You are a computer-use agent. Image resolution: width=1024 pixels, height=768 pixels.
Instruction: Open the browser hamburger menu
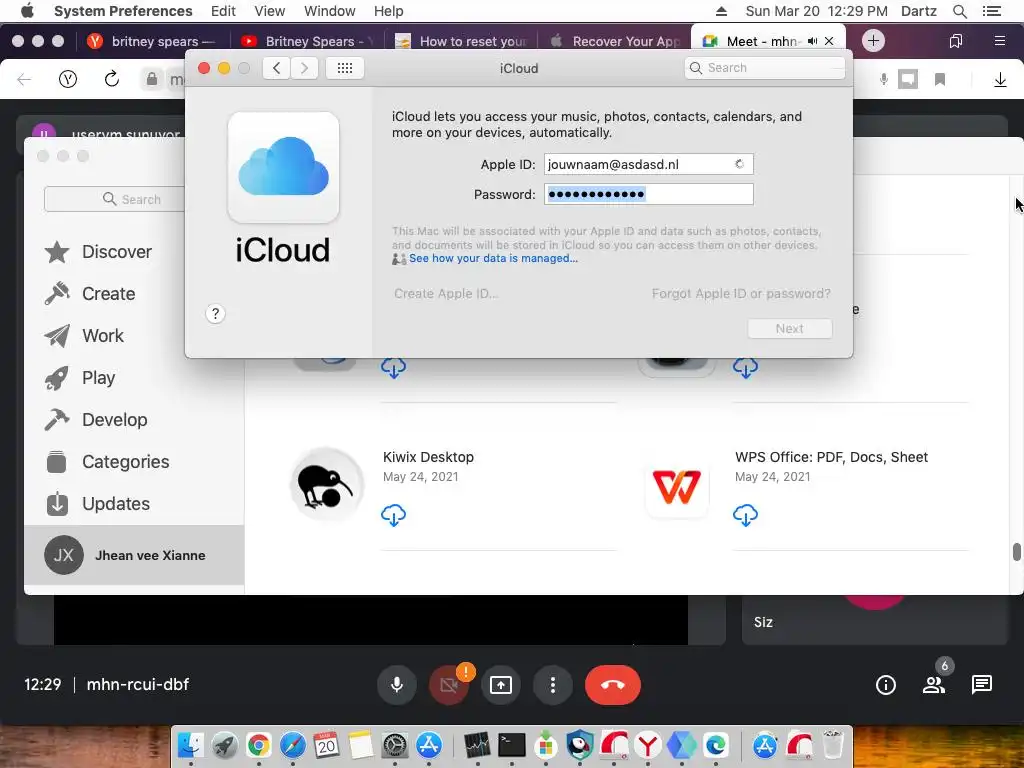pos(999,41)
